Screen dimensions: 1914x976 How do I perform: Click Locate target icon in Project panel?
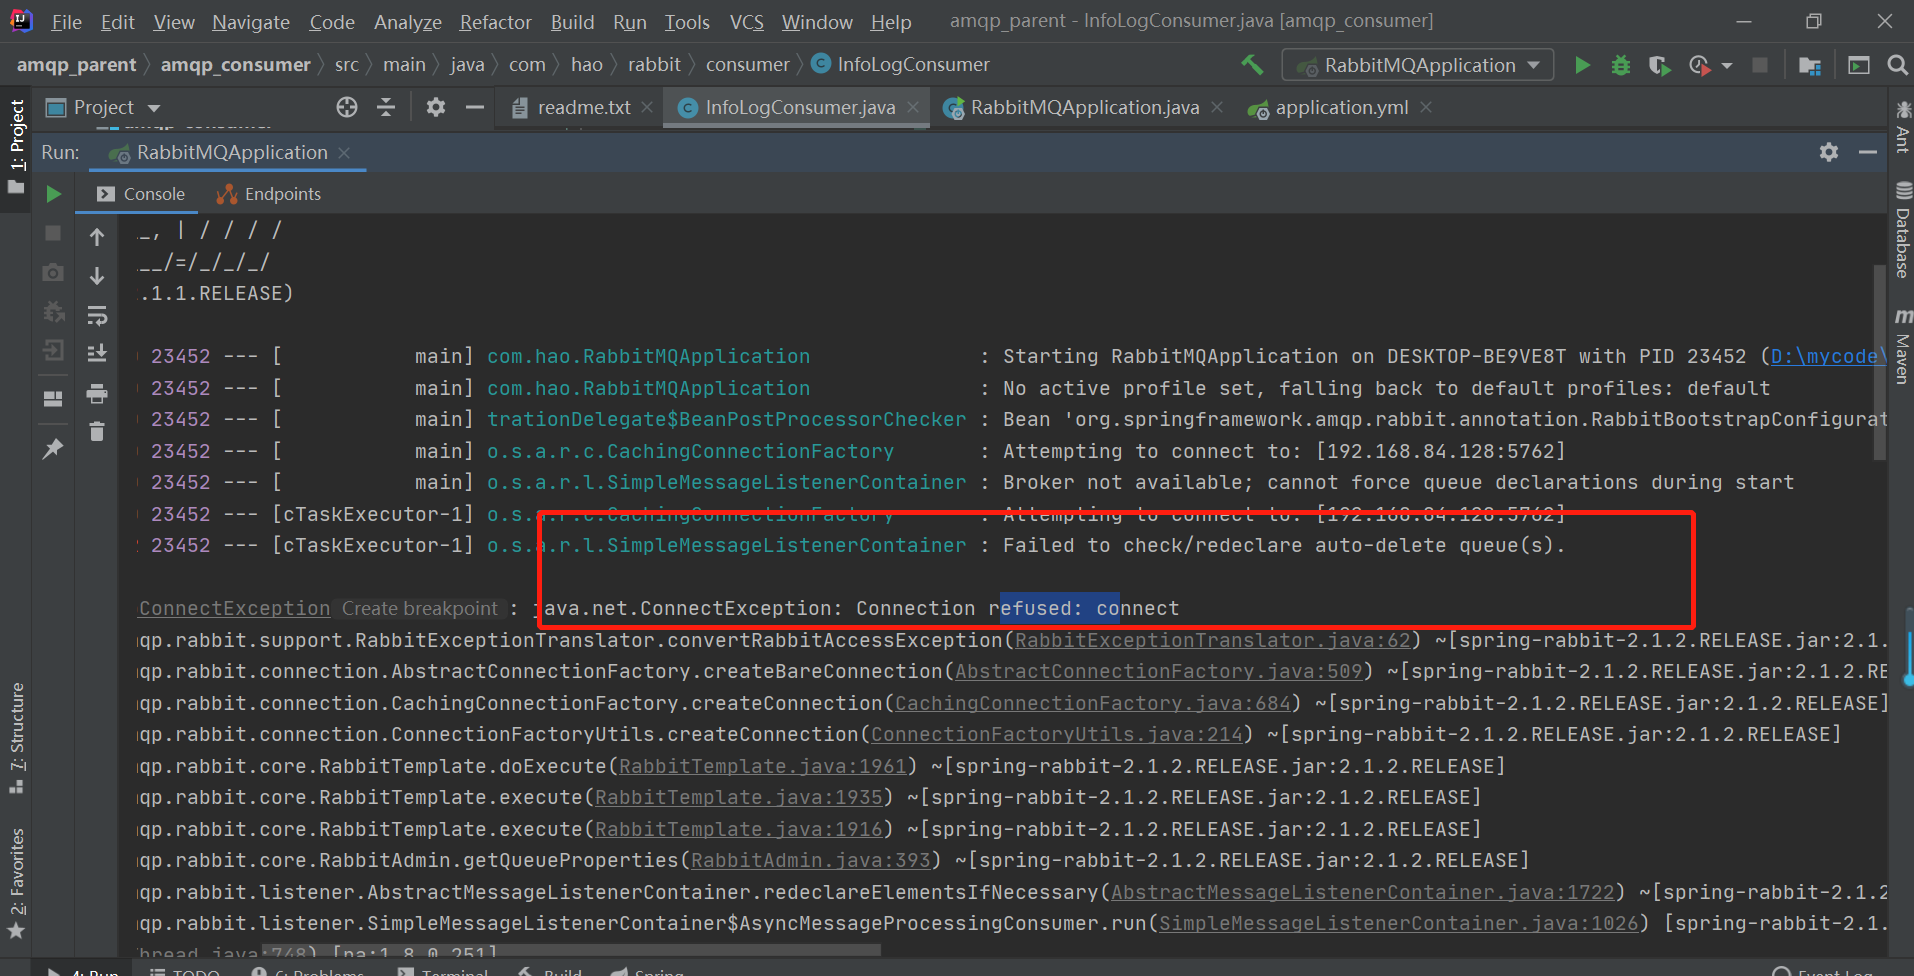pos(347,107)
